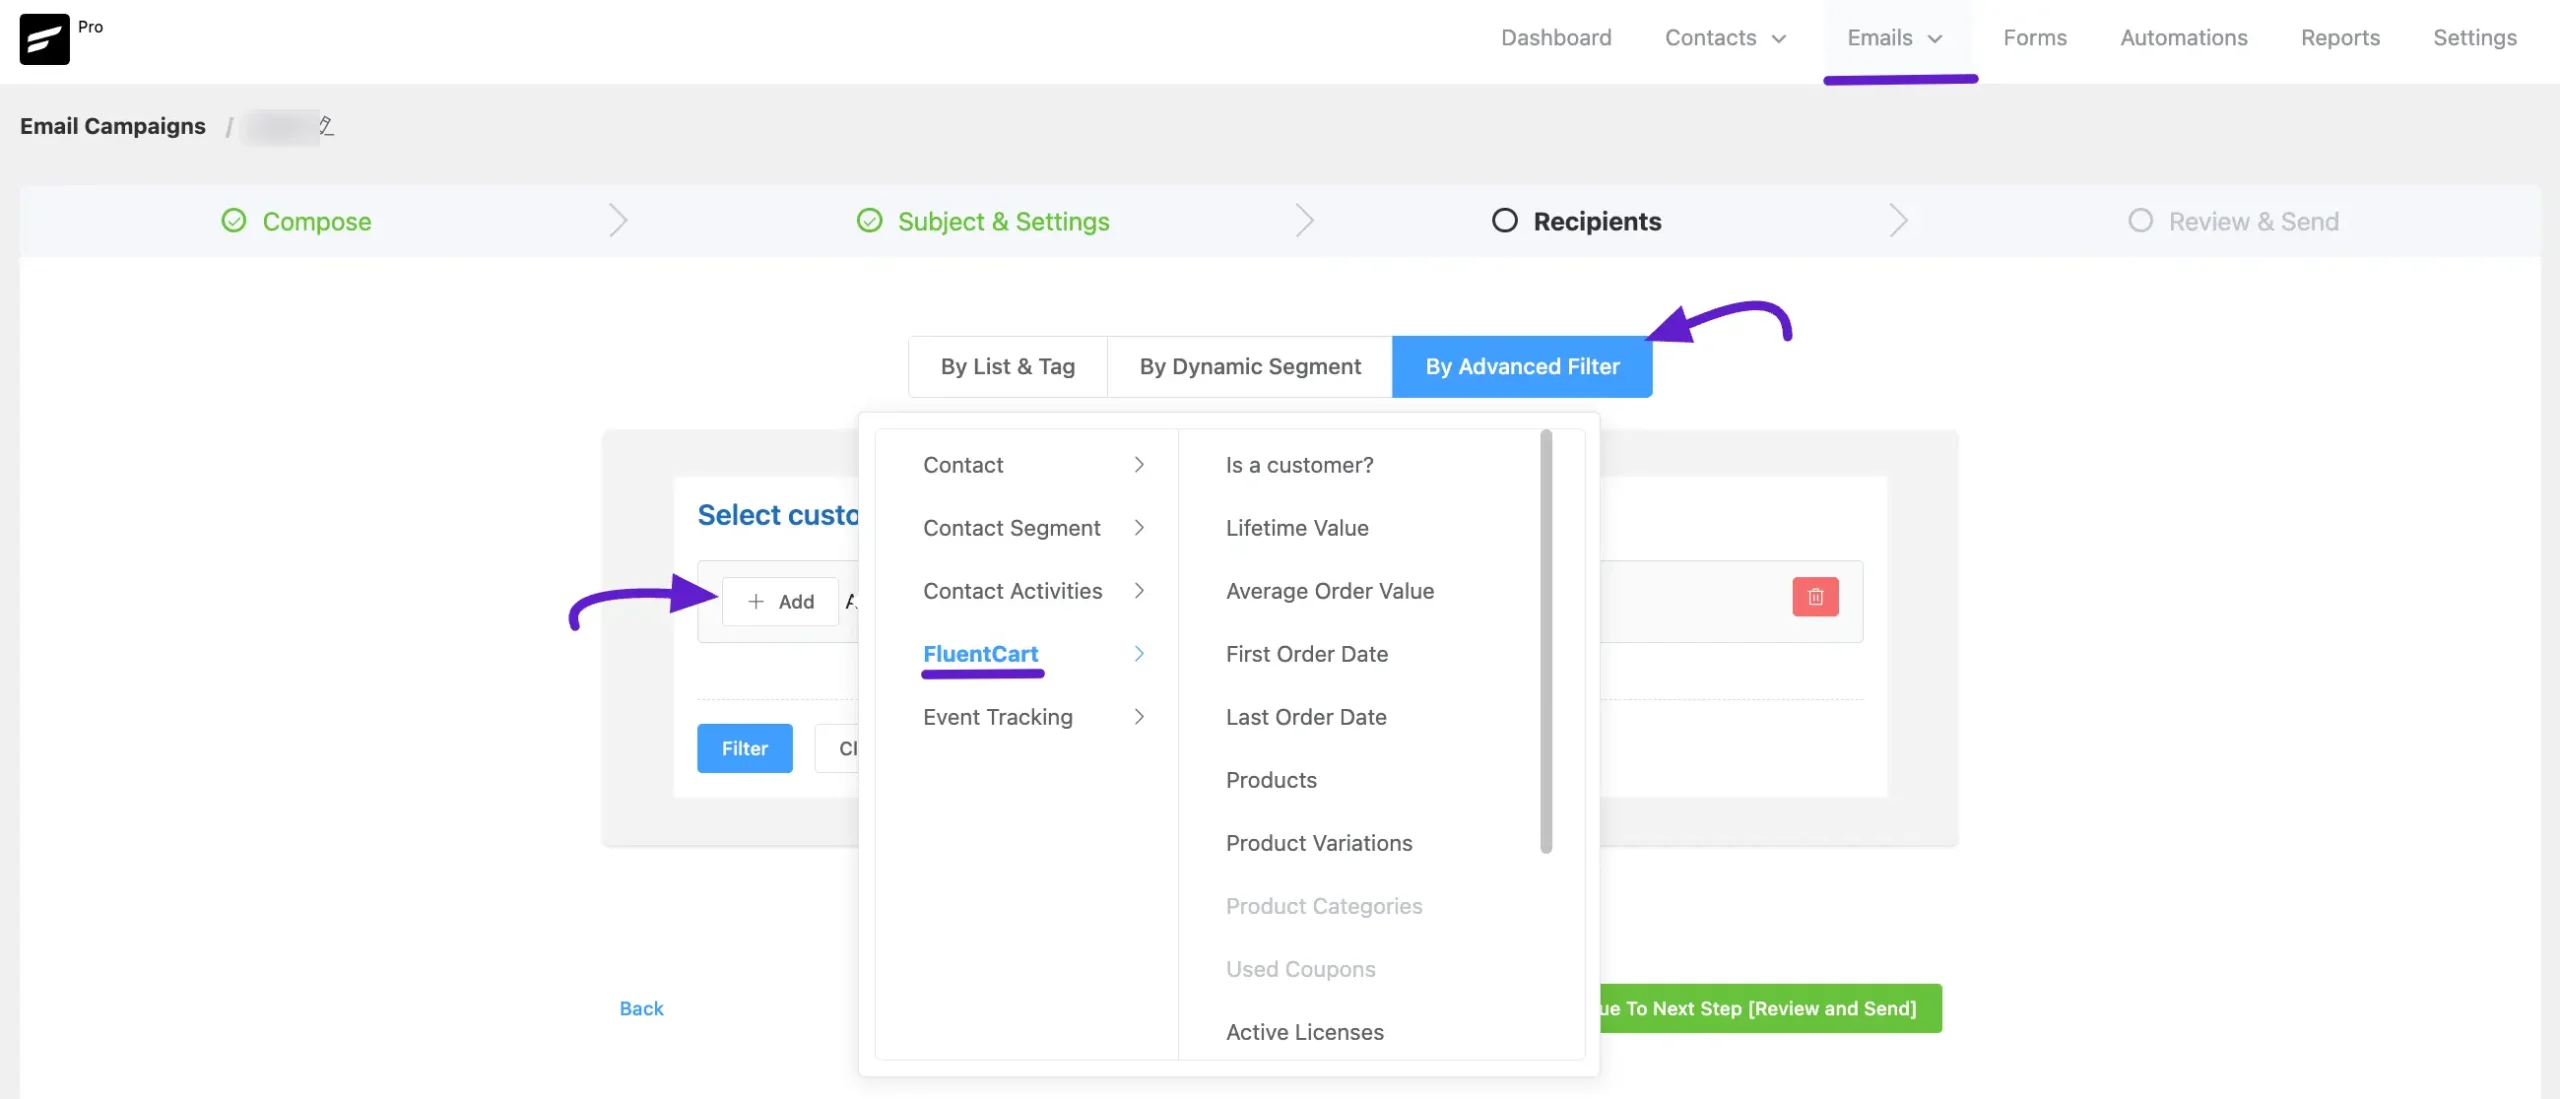Click the Back link
Screen dimensions: 2560x1099
(641, 1008)
